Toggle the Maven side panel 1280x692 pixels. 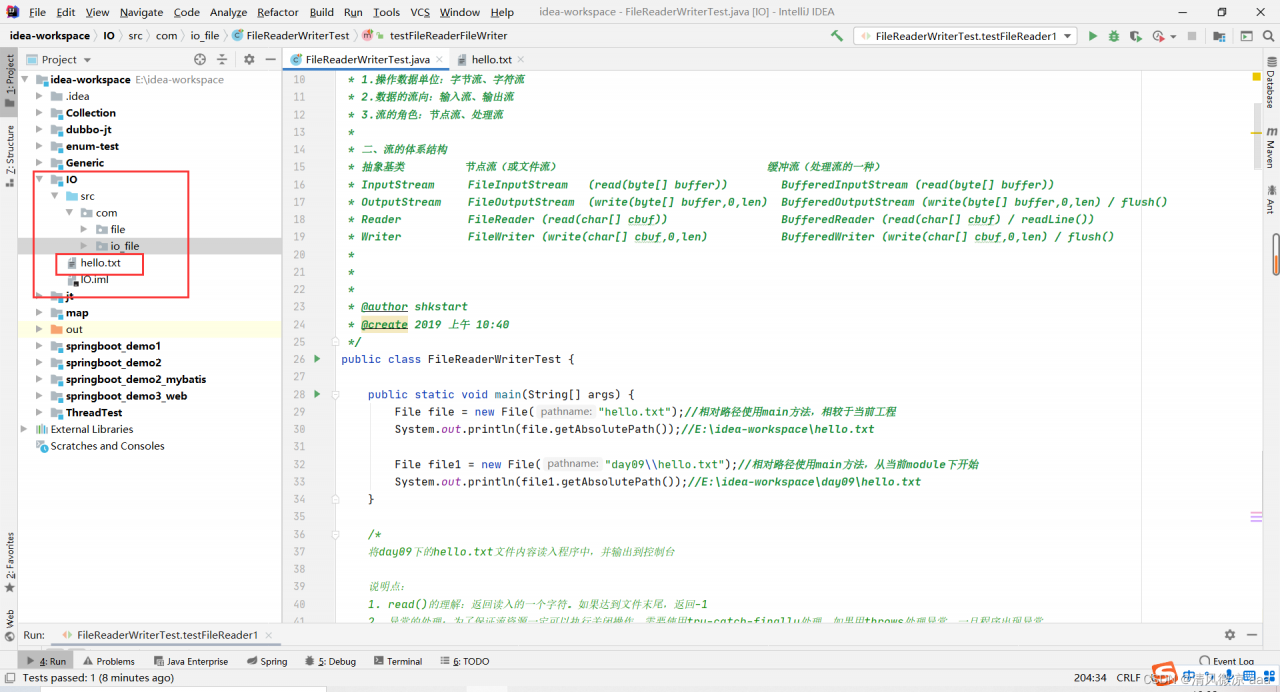[x=1271, y=147]
